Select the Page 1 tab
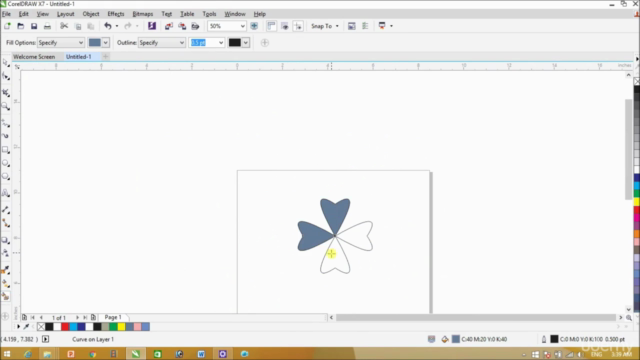 113,317
